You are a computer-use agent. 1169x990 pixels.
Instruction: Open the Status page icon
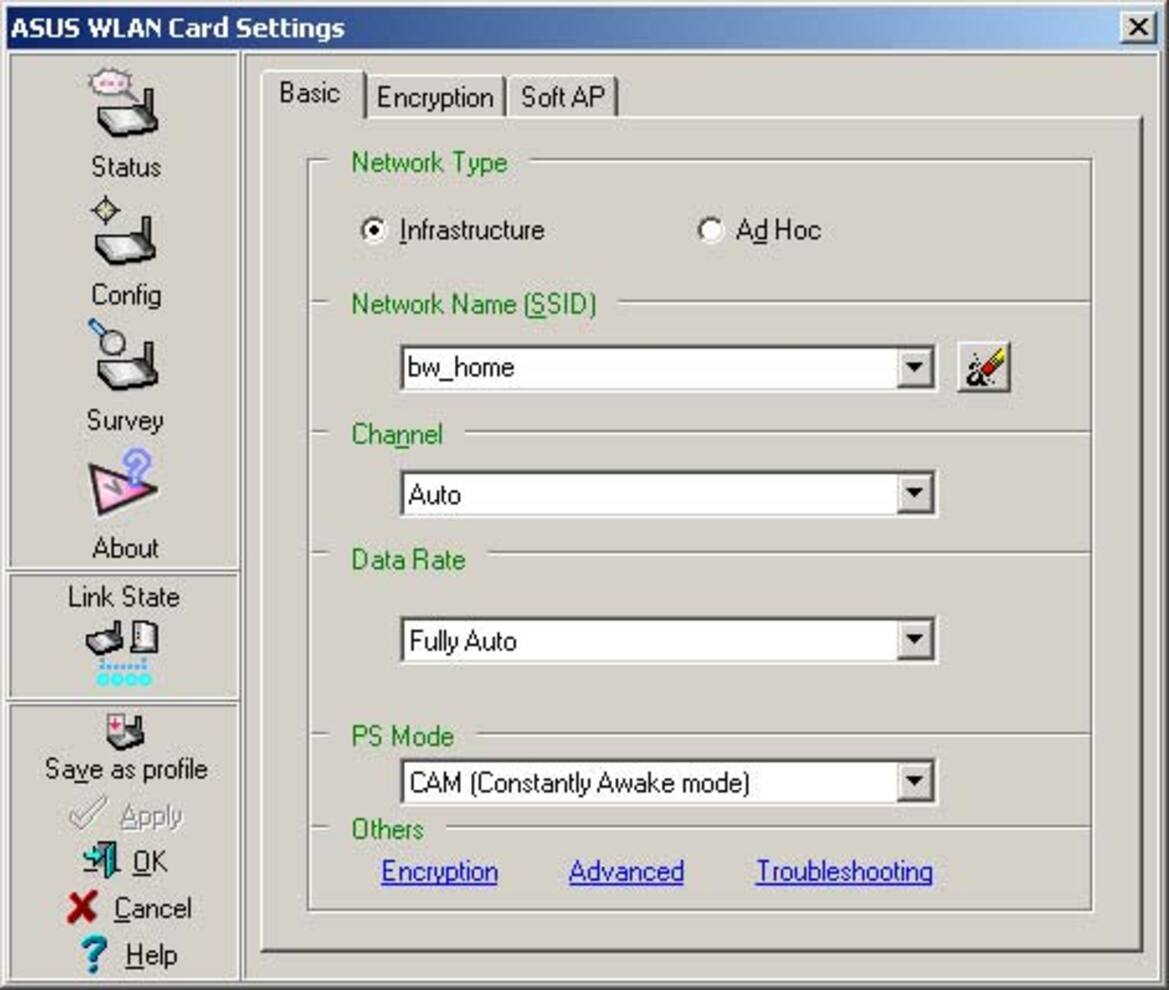tap(125, 104)
